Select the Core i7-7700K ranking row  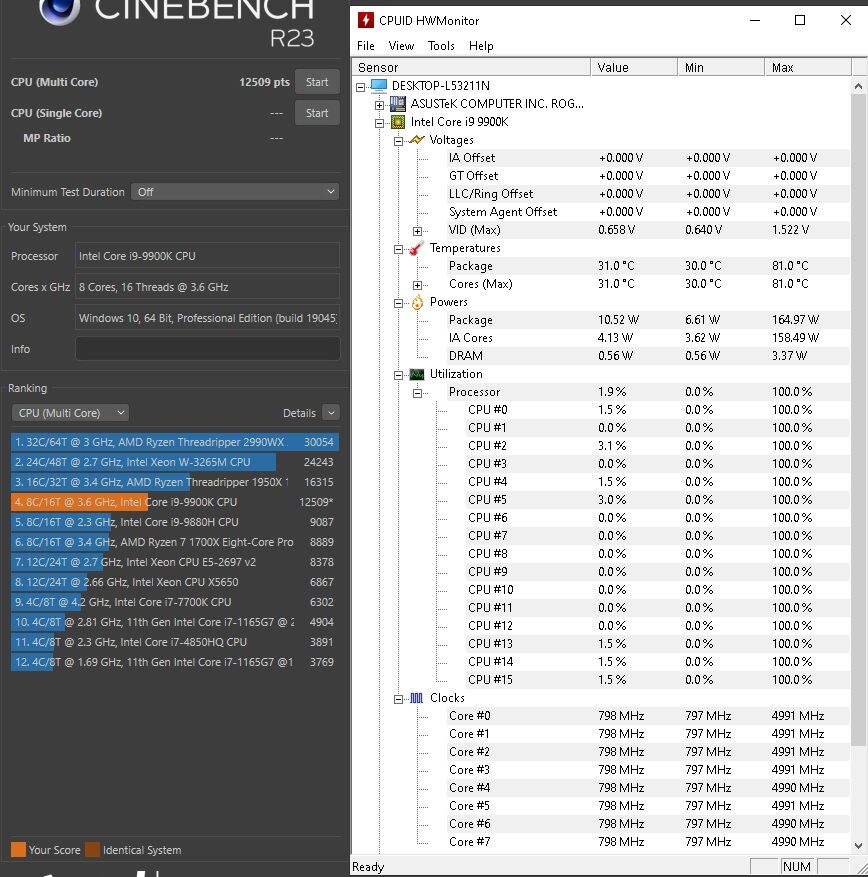174,602
